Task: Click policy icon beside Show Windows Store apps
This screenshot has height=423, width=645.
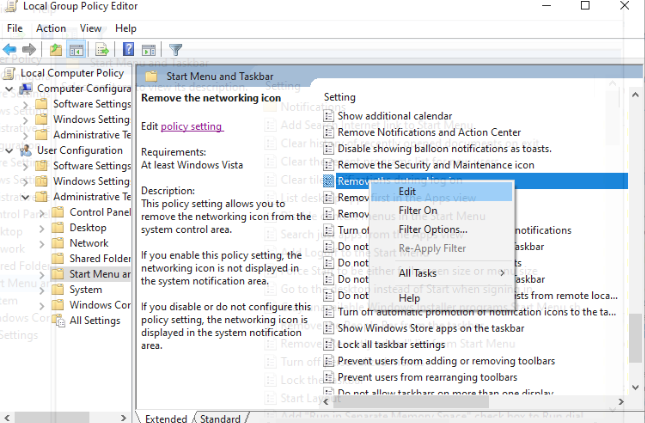Action: (x=328, y=328)
